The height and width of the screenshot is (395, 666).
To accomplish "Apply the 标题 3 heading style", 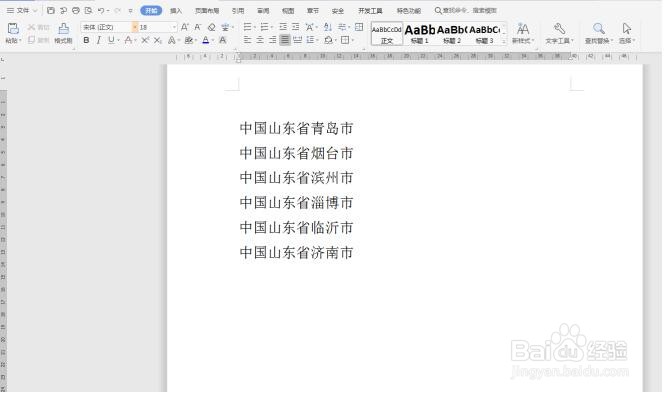I will (x=484, y=34).
